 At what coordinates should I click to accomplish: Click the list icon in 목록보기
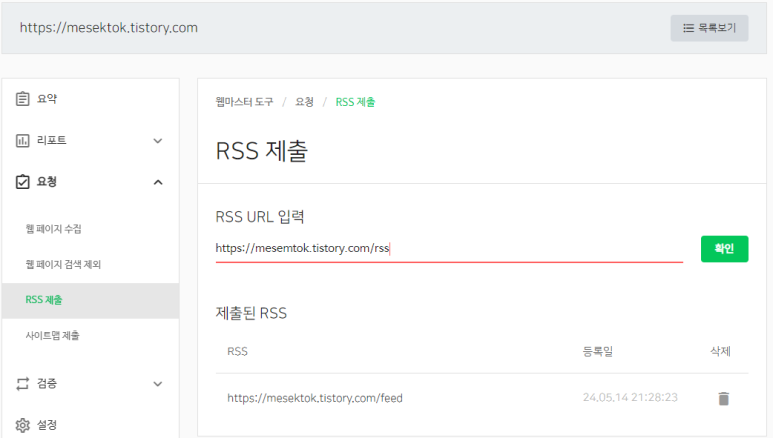688,28
